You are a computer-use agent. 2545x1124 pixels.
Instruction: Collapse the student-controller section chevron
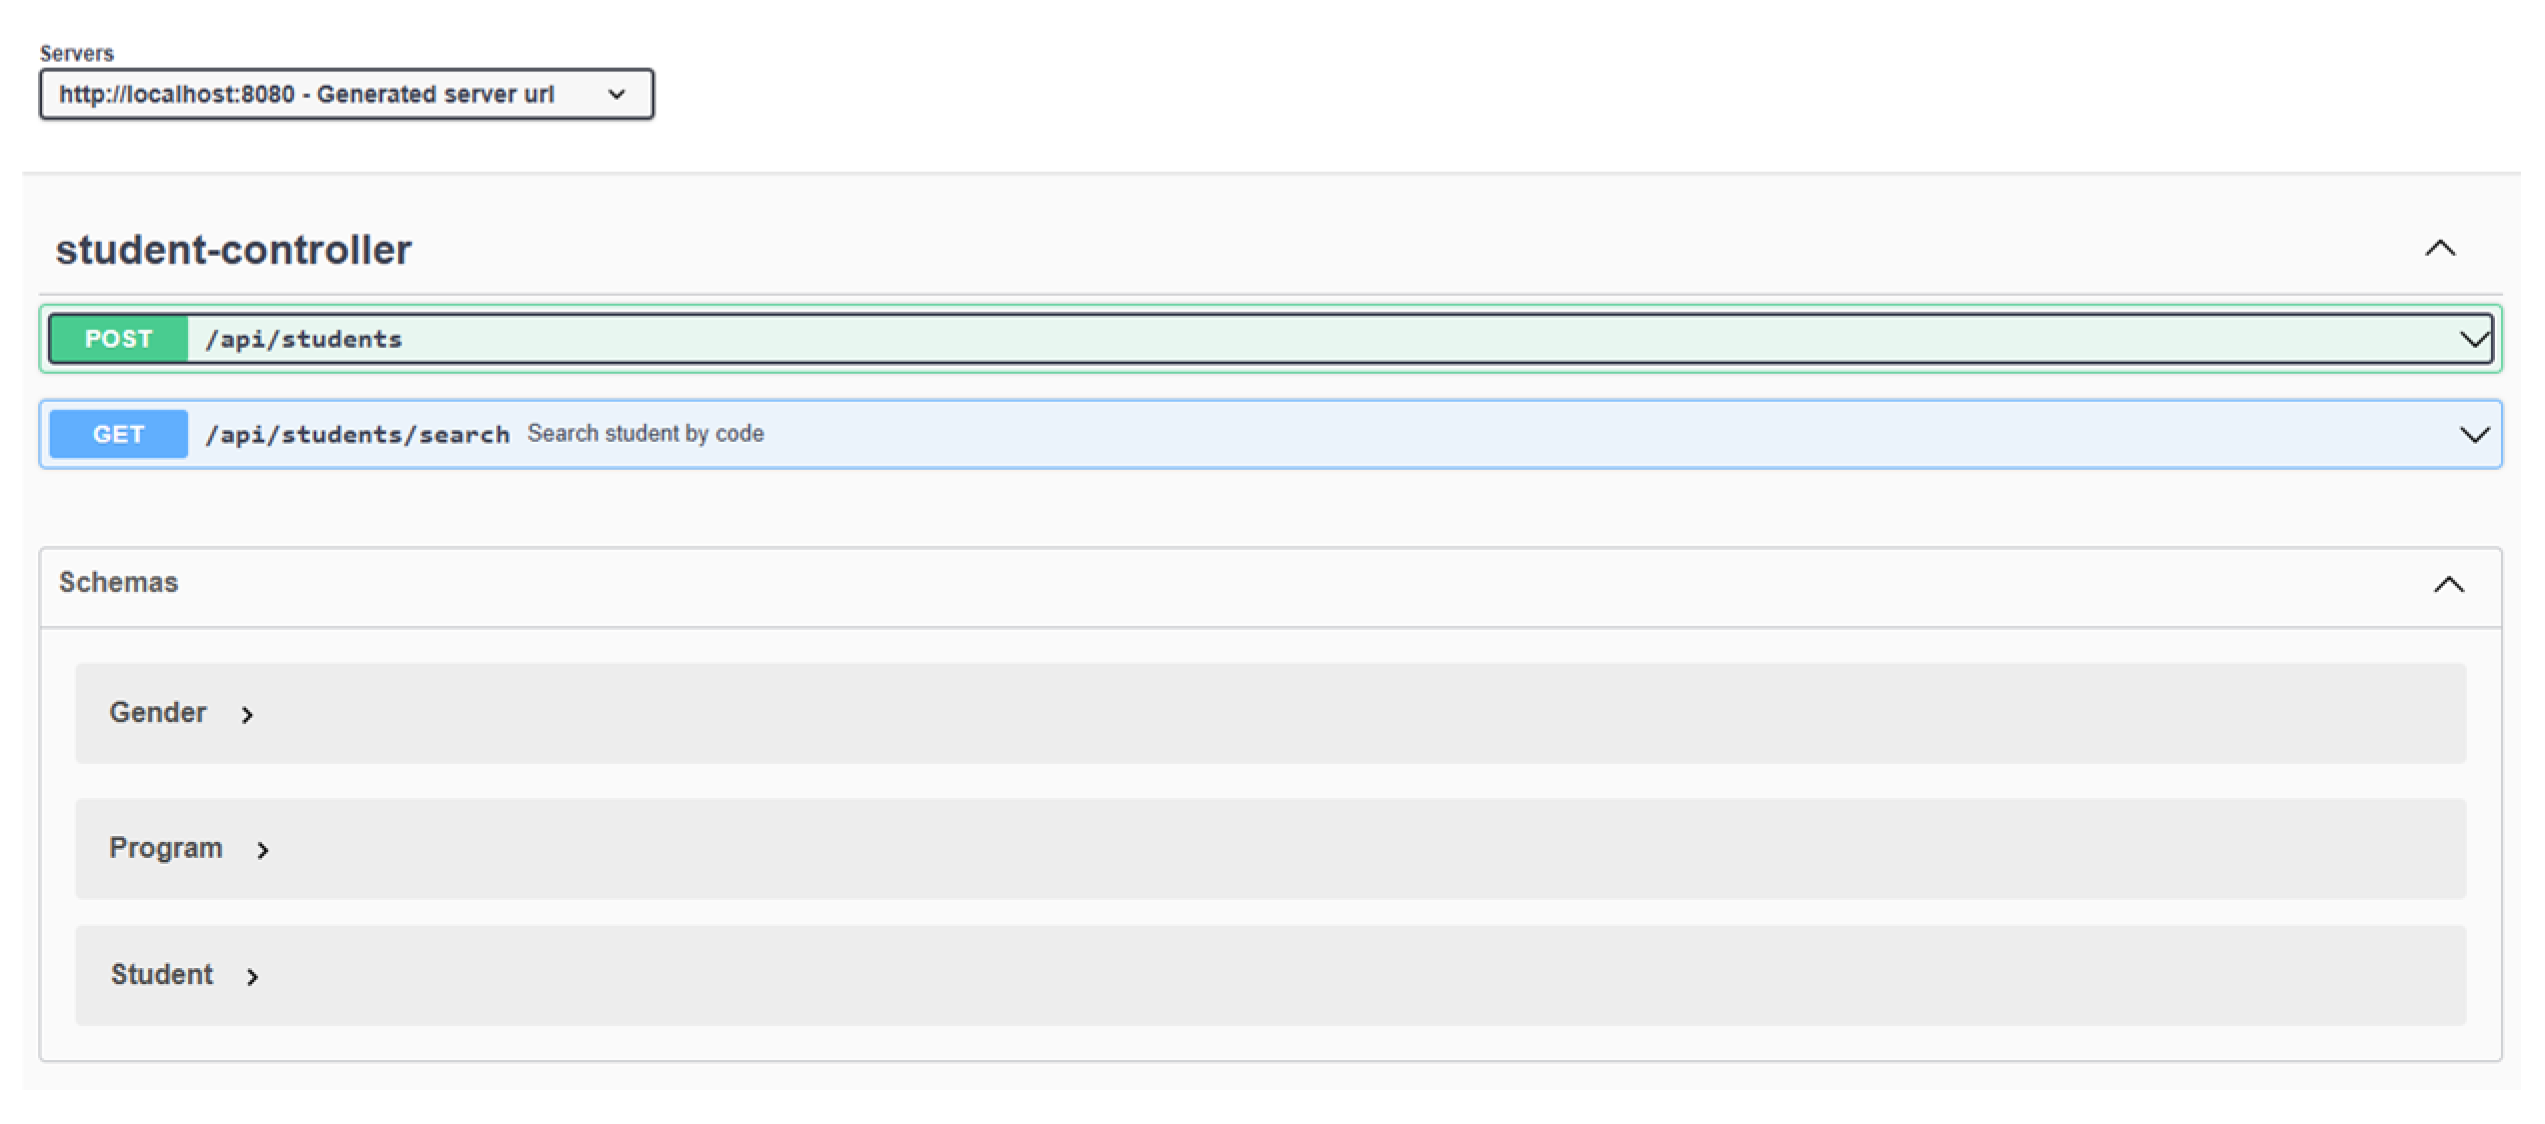[2440, 248]
